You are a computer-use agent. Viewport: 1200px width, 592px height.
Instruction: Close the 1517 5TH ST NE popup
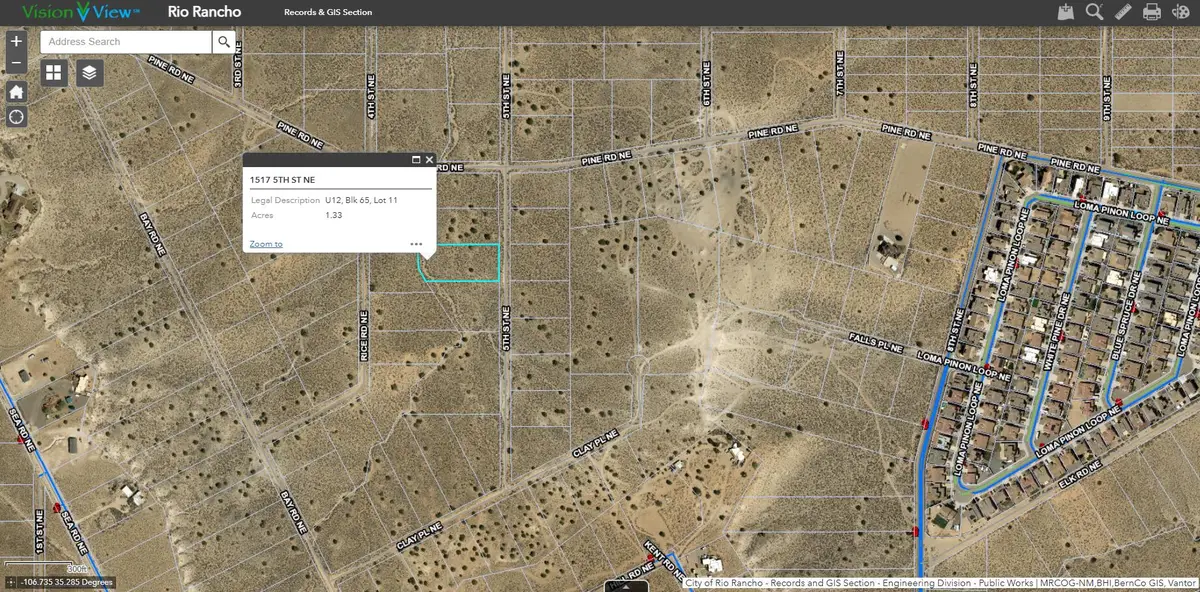pos(429,159)
